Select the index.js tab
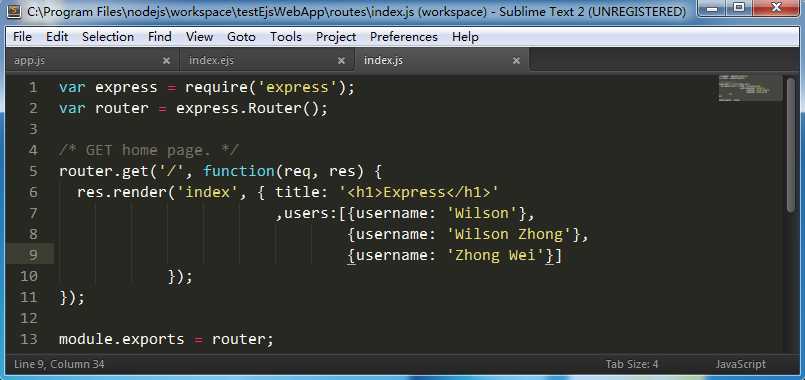Viewport: 805px width, 380px height. click(442, 61)
